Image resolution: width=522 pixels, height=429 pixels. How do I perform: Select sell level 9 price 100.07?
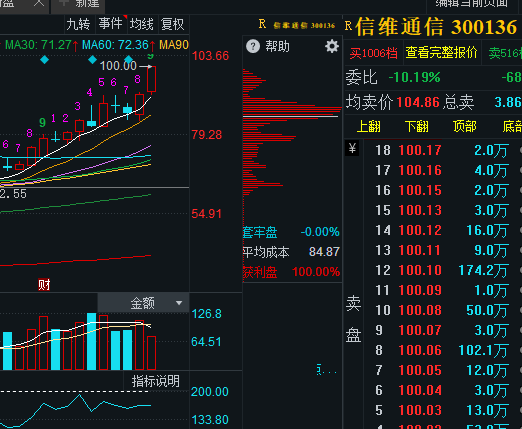point(420,330)
